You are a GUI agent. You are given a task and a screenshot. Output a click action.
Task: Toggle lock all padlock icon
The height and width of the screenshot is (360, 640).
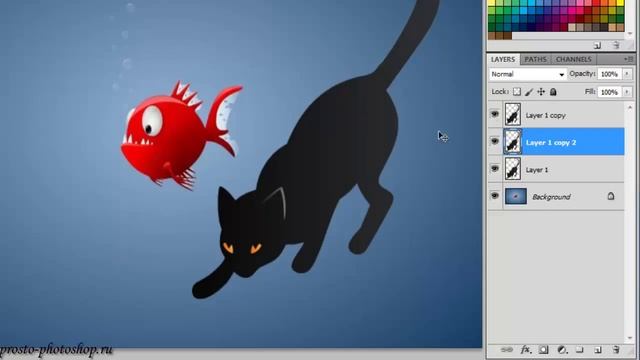pyautogui.click(x=553, y=92)
